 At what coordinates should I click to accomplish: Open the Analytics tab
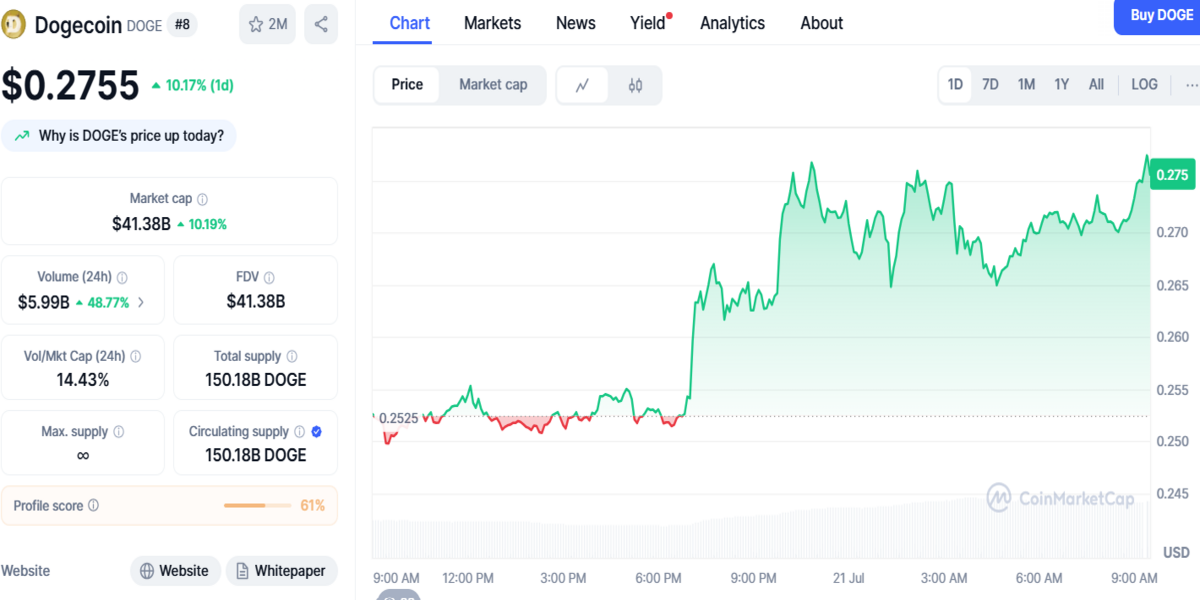point(732,23)
